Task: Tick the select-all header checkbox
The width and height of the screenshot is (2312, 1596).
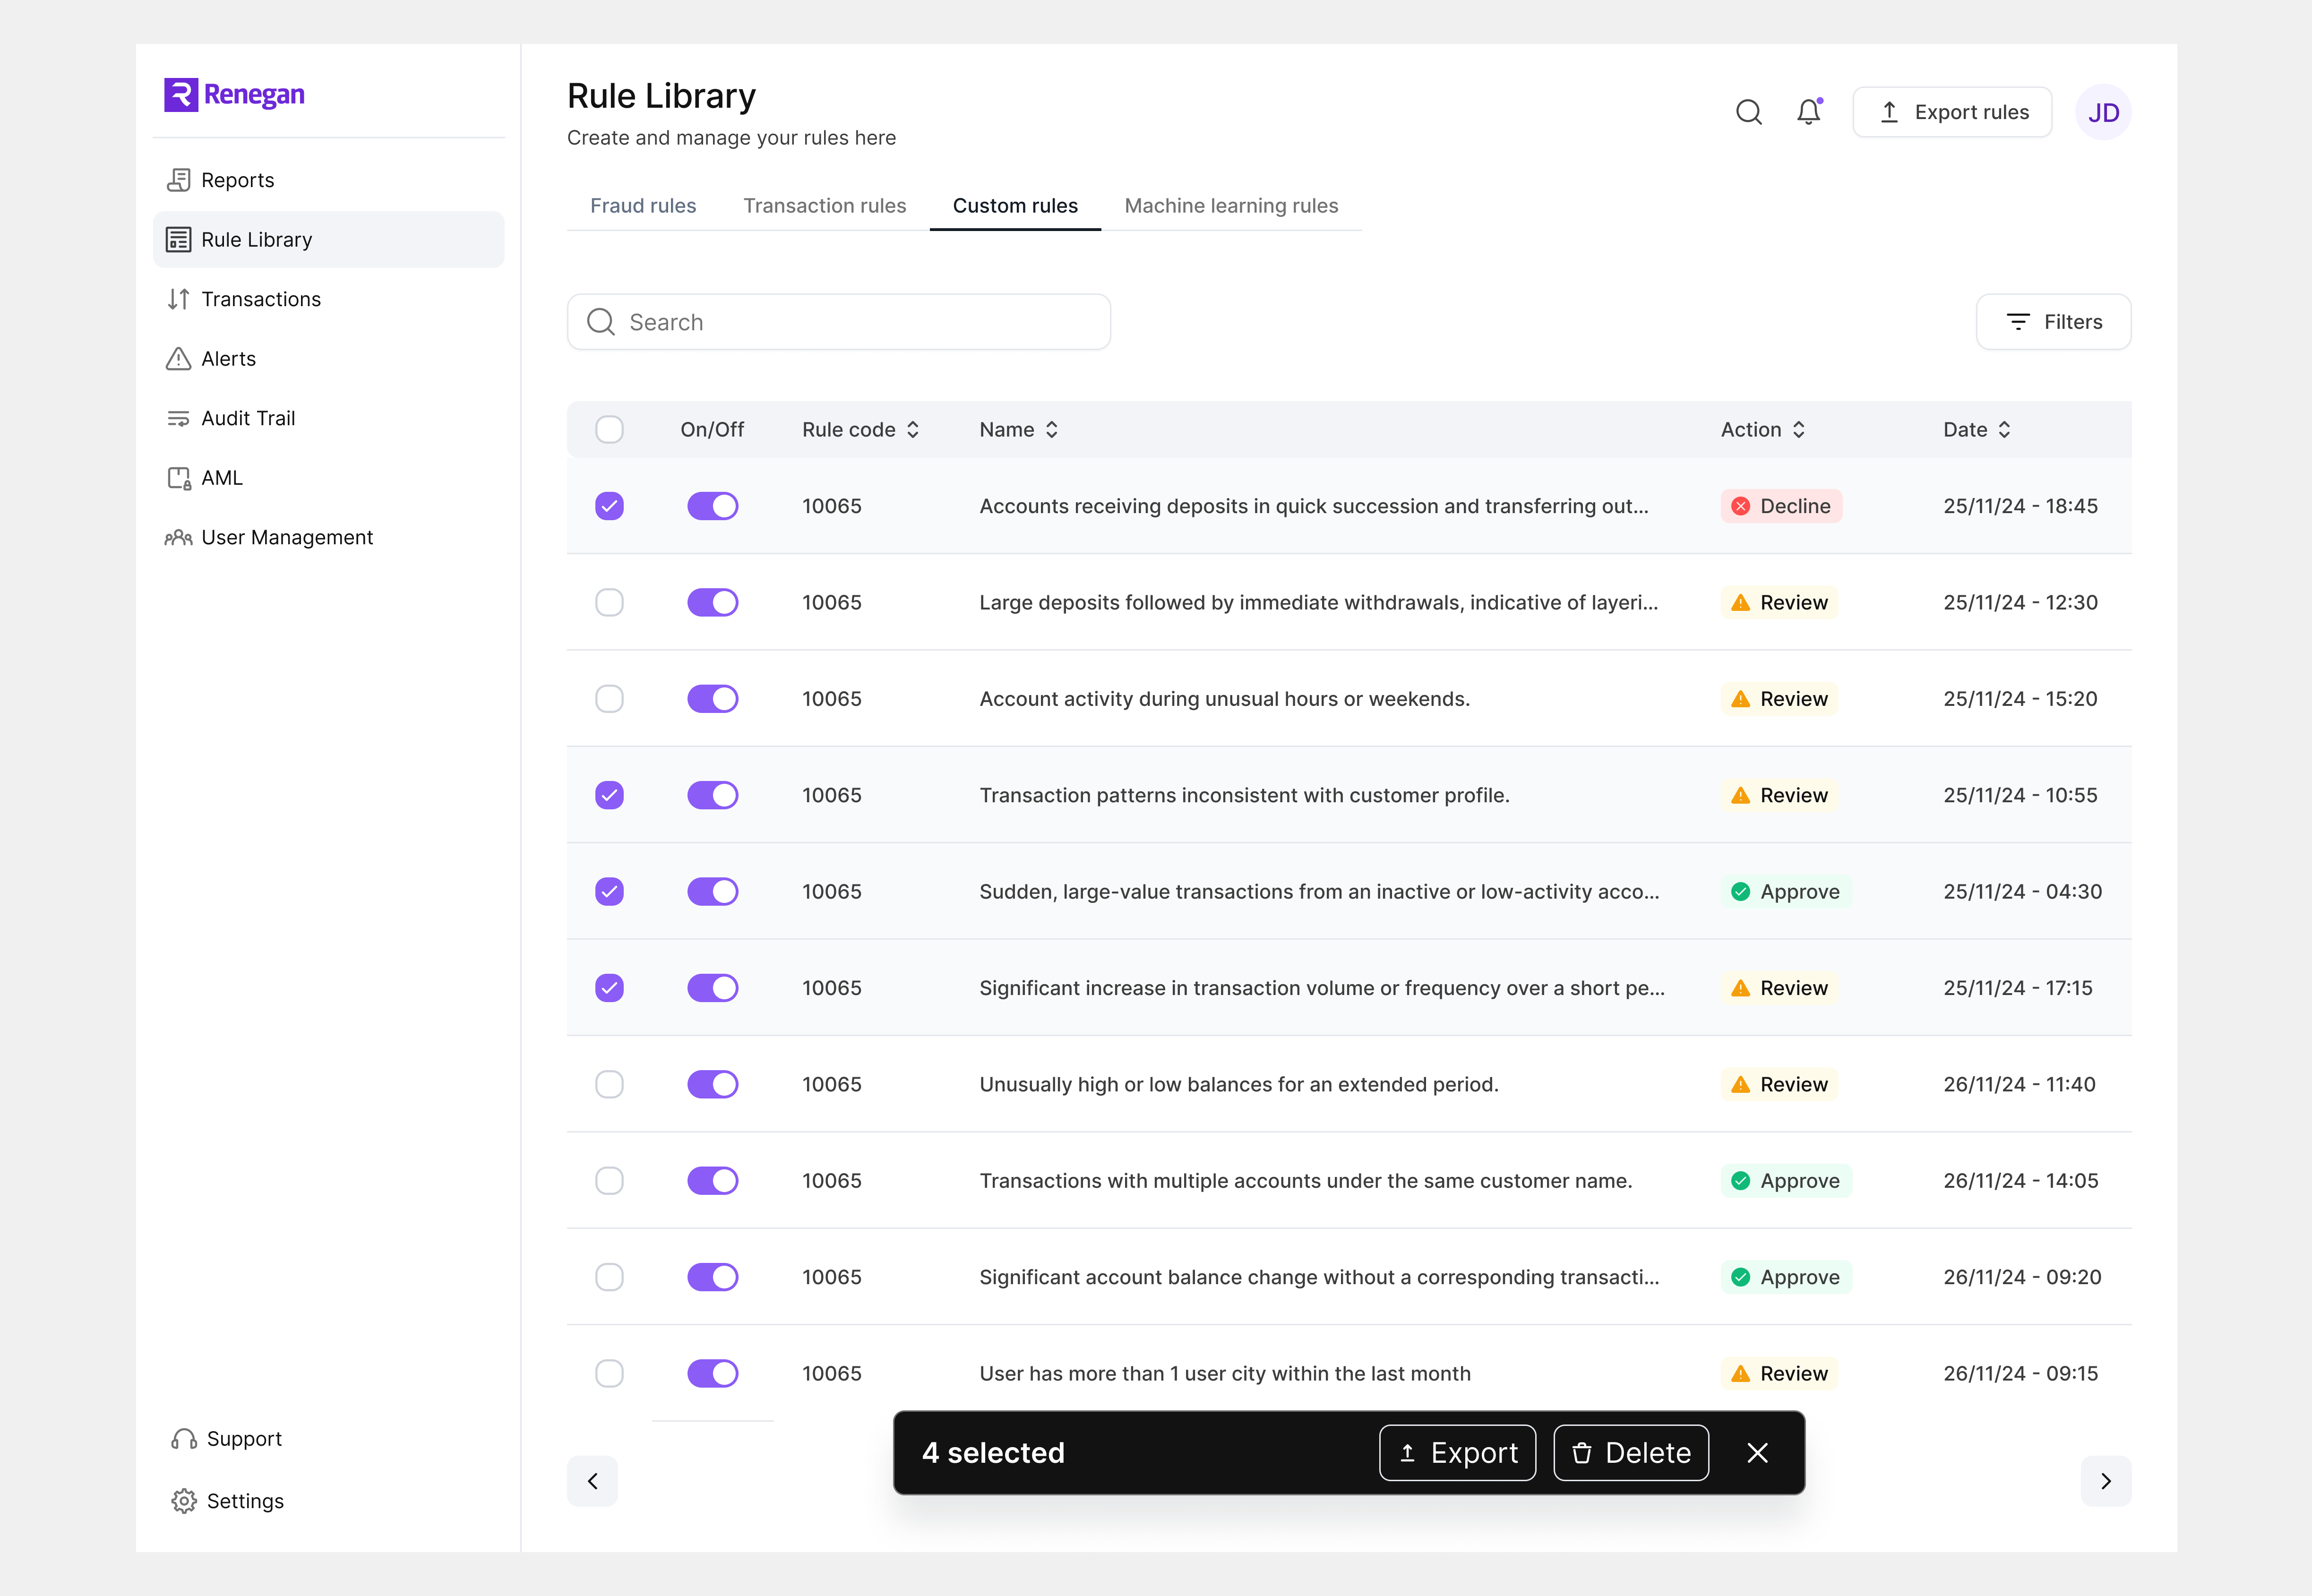Action: pos(609,430)
